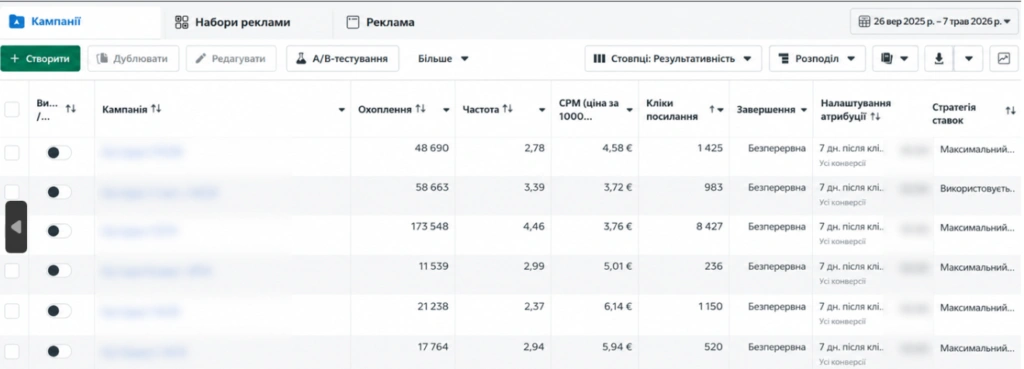The height and width of the screenshot is (369, 1024).
Task: Click the frequency value 4,46
Action: coord(534,227)
